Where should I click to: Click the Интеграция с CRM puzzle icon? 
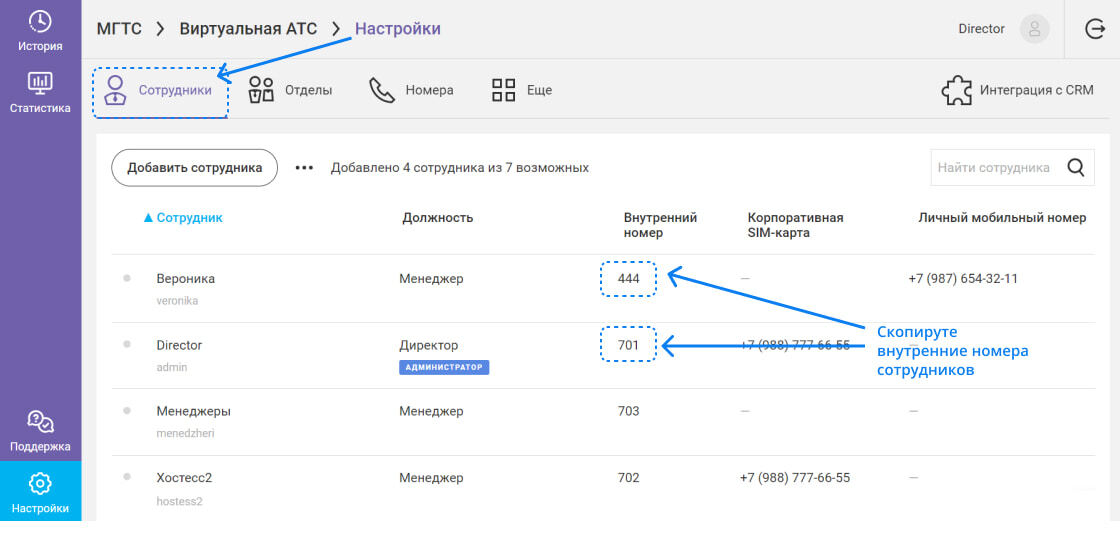[x=957, y=90]
